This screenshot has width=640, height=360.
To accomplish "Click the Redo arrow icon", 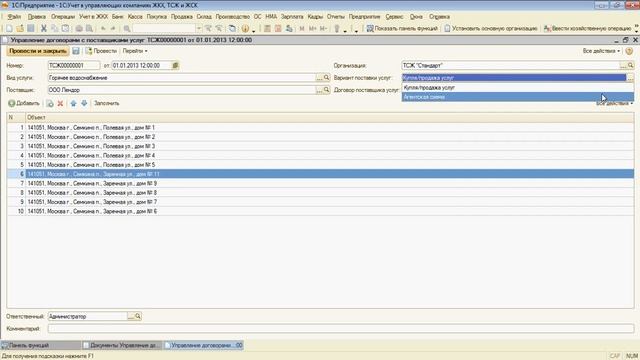I will (113, 29).
